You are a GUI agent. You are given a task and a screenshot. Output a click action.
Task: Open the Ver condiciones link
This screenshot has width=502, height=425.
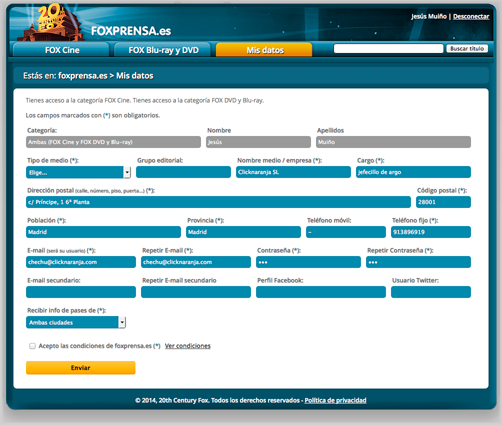[188, 346]
